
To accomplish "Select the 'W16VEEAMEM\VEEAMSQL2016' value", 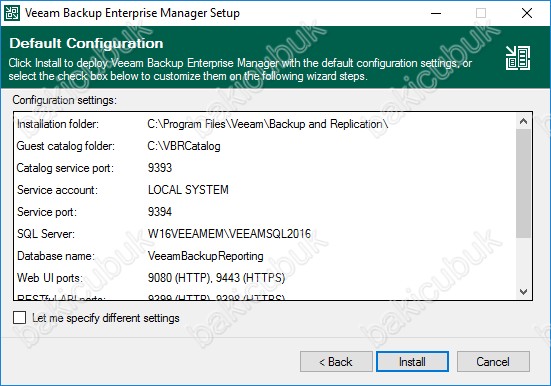I will pyautogui.click(x=229, y=234).
